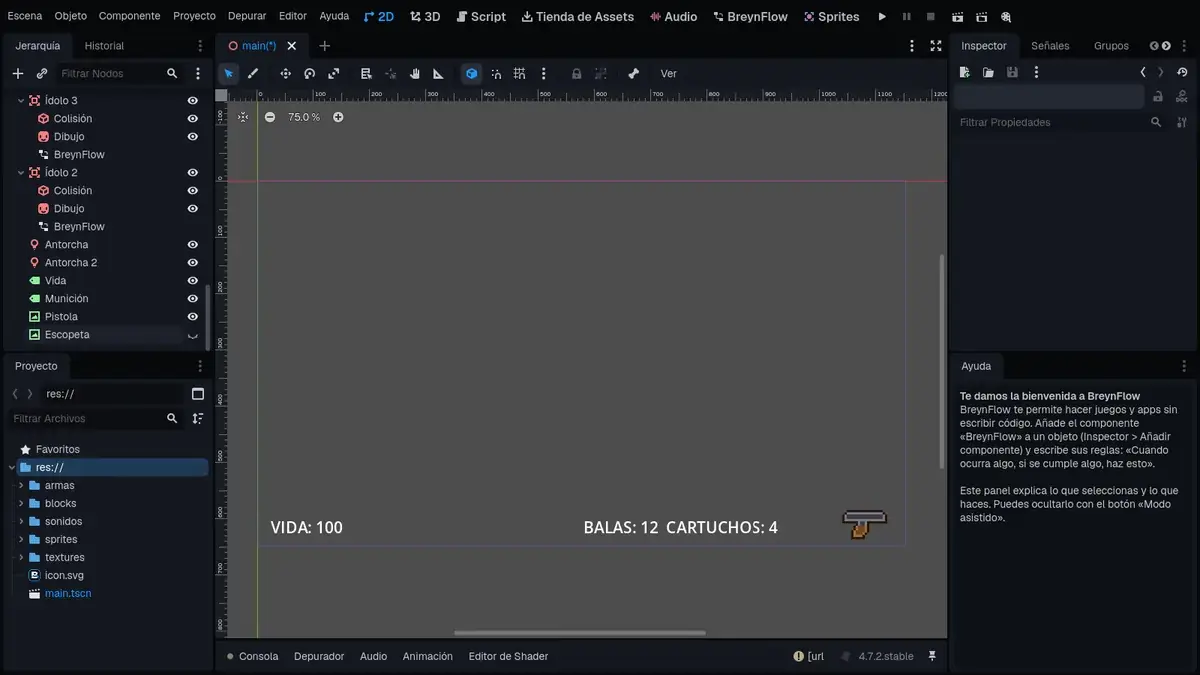Open the Consola bottom panel
1200x675 pixels.
coord(252,656)
